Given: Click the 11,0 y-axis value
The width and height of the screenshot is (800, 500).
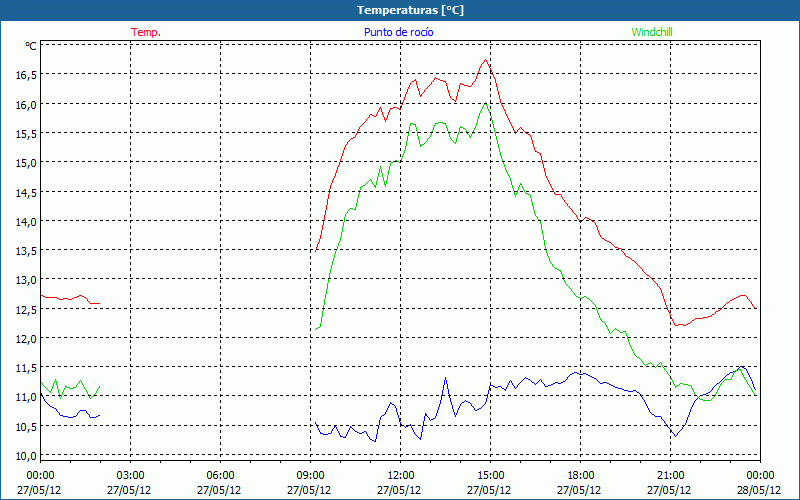Looking at the screenshot, I should click(x=26, y=397).
